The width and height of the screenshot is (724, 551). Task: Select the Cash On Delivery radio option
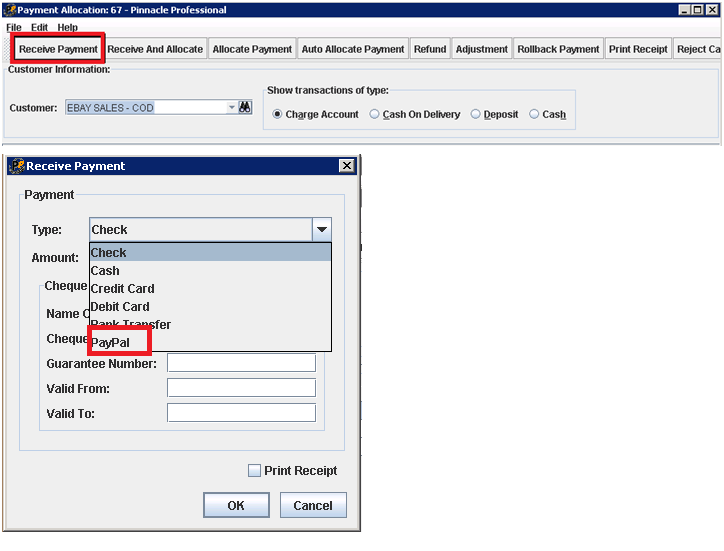(x=375, y=114)
